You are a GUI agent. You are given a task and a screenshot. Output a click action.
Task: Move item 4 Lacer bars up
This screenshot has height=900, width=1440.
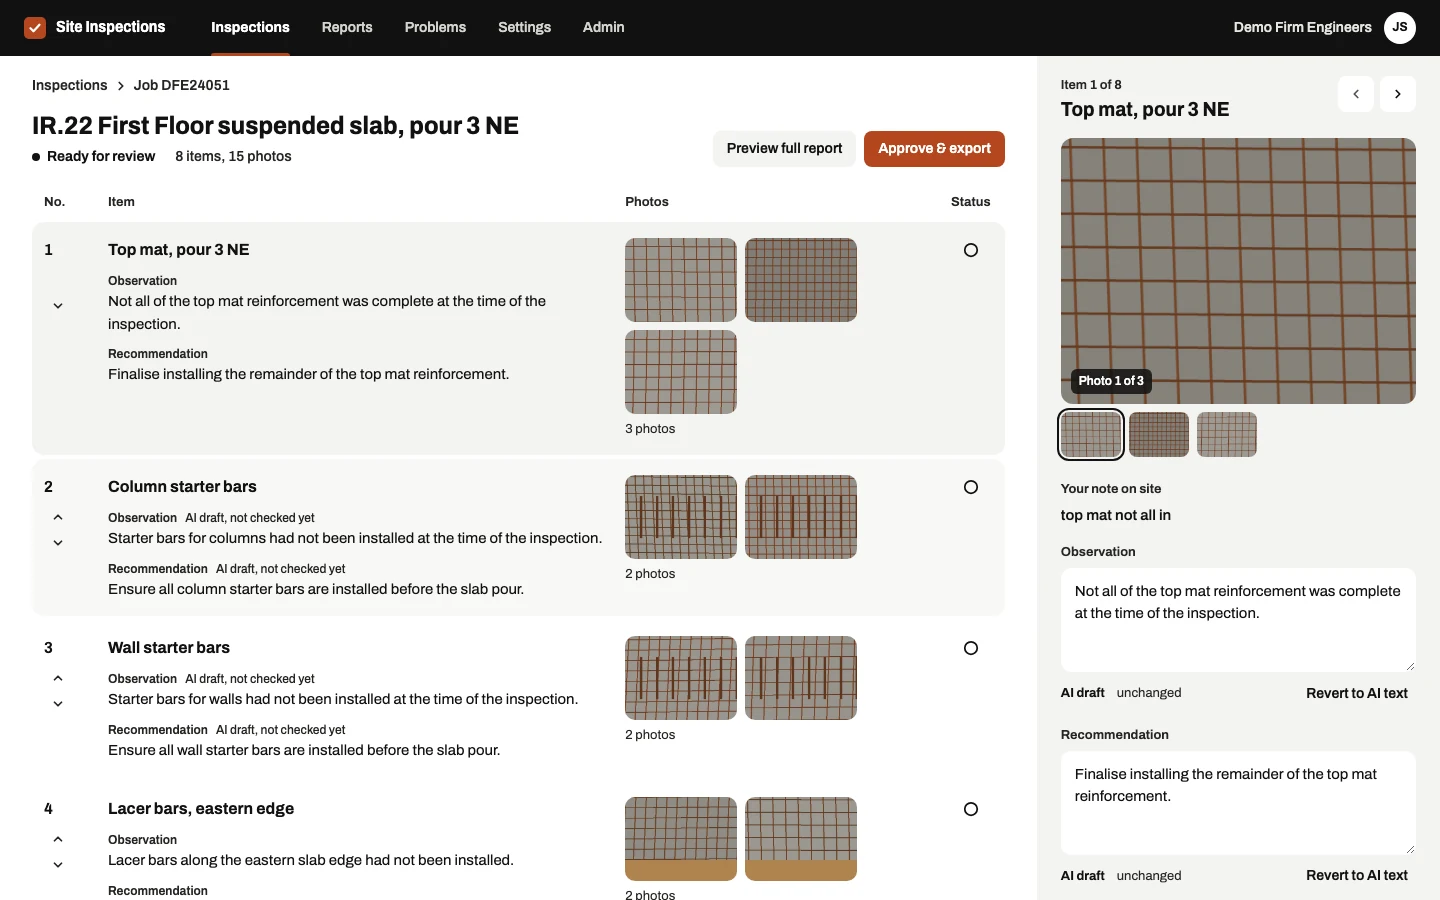[58, 839]
